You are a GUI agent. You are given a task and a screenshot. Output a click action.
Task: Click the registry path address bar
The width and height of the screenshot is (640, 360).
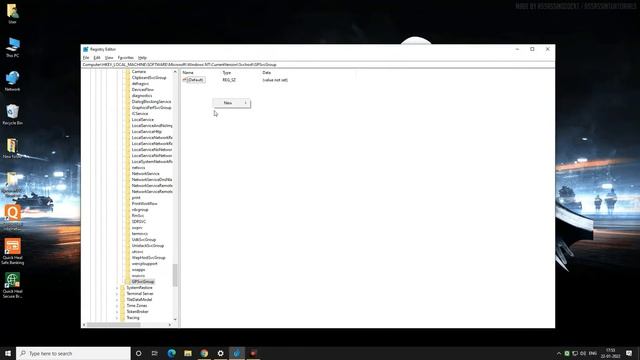[318, 64]
